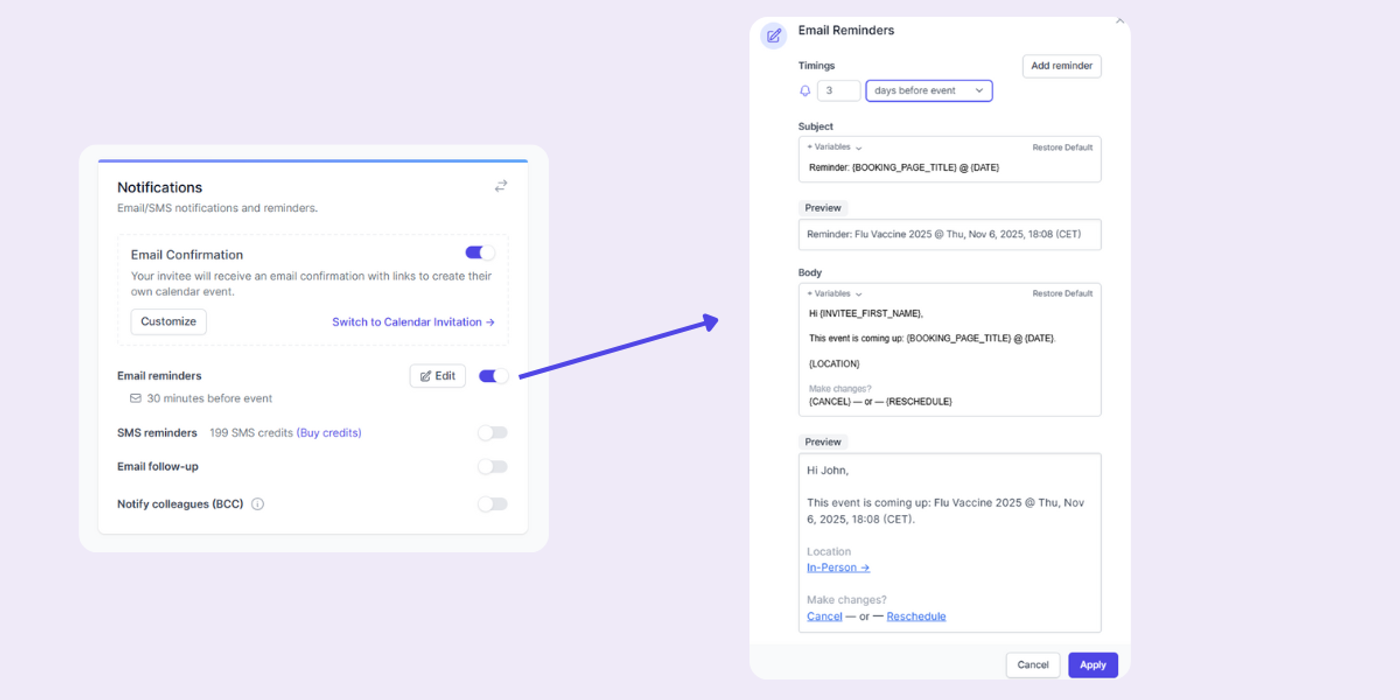
Task: Click the Edit pencil next to Email reminders
Action: coord(437,375)
